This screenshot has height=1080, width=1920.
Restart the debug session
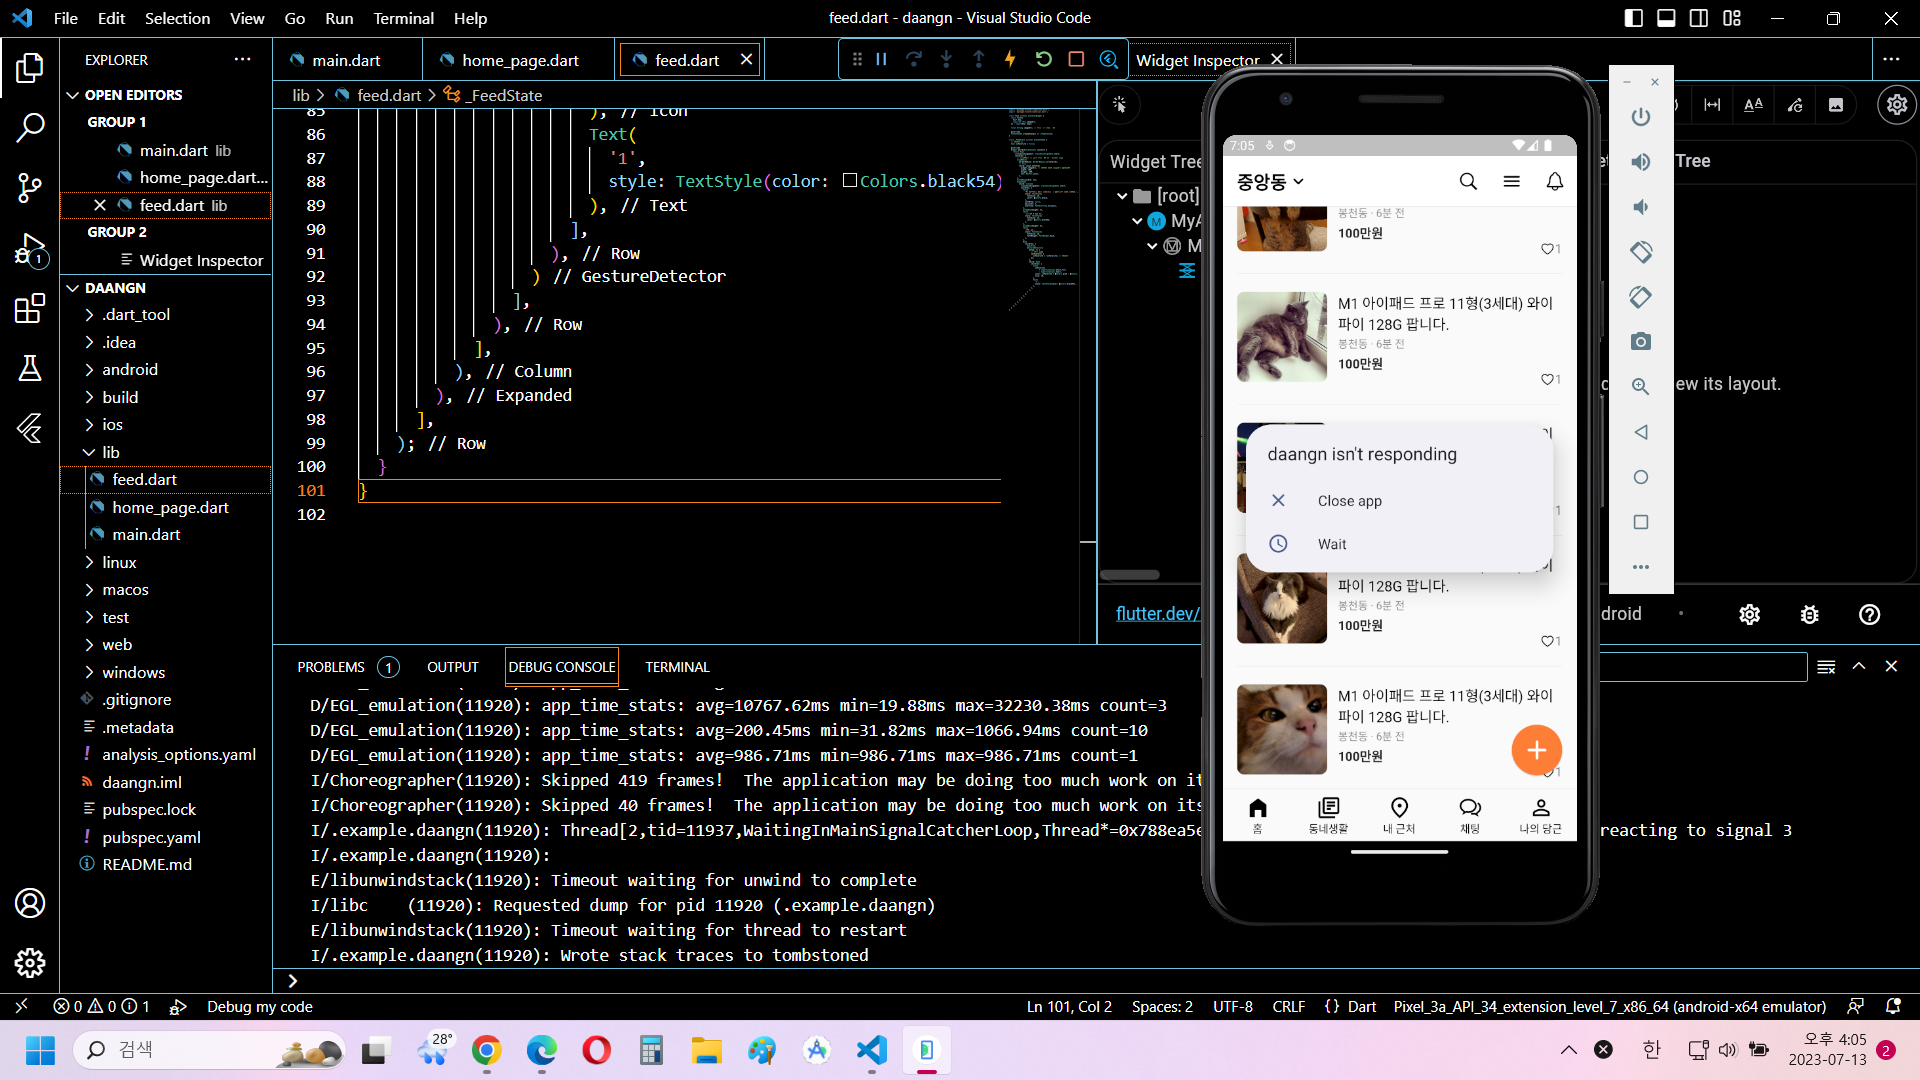coord(1043,60)
